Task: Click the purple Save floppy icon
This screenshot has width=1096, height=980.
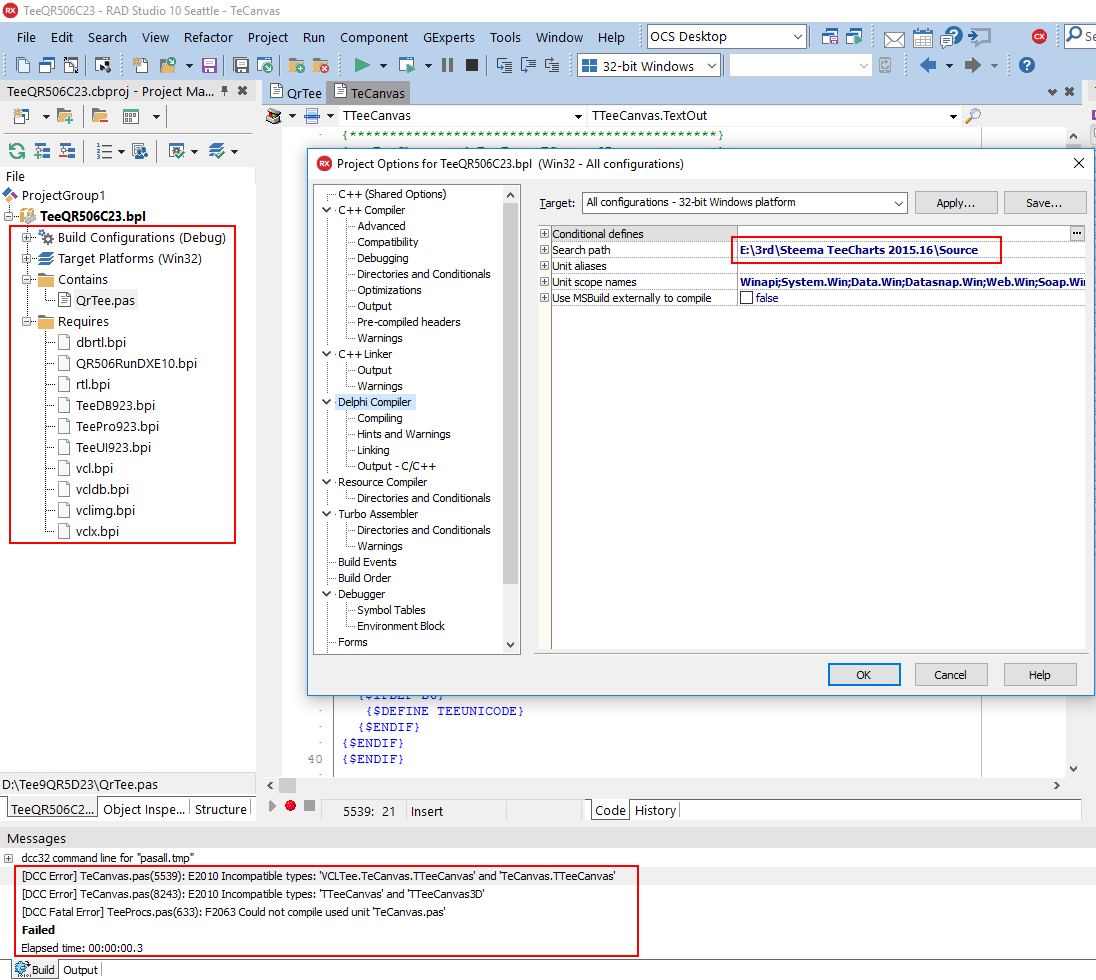Action: (x=209, y=66)
